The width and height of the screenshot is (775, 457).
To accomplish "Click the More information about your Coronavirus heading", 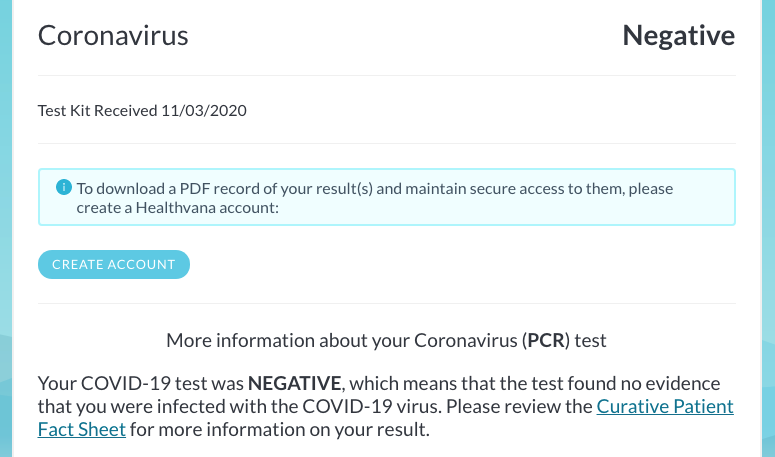I will click(x=386, y=340).
